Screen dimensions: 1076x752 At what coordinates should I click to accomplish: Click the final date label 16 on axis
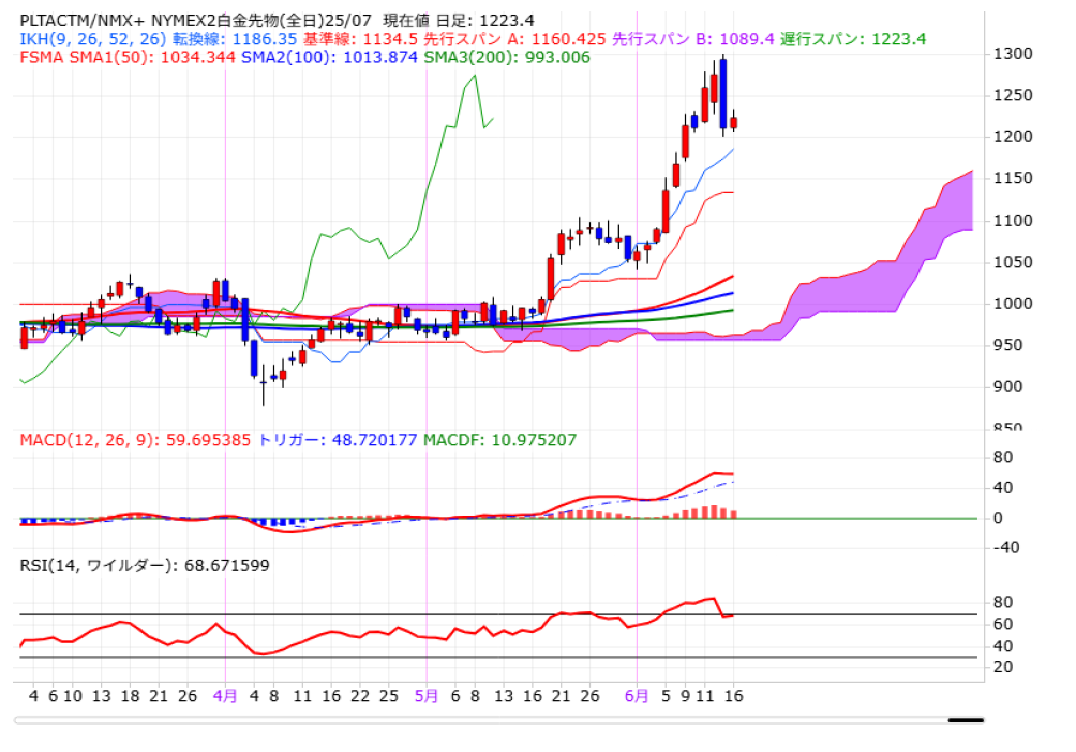[x=734, y=696]
